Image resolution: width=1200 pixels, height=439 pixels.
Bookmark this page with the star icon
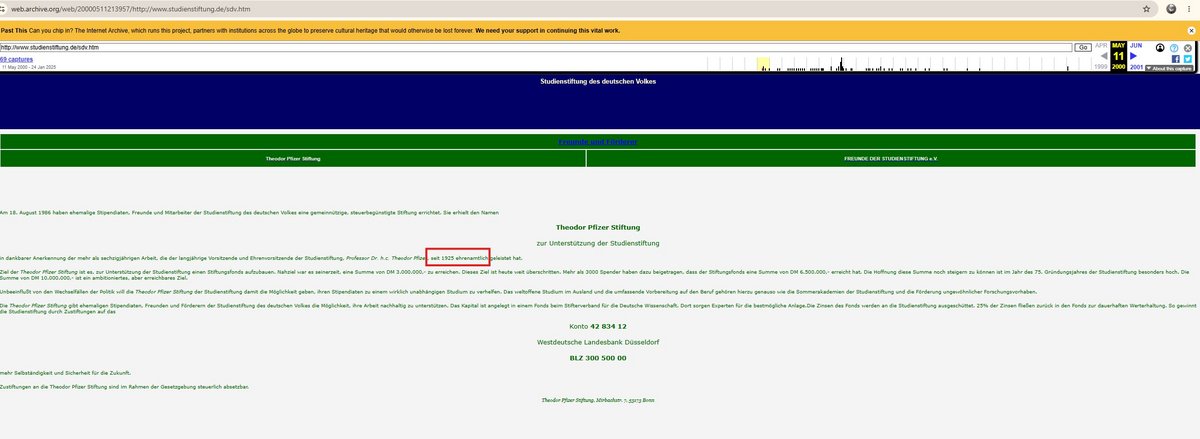tap(1146, 8)
